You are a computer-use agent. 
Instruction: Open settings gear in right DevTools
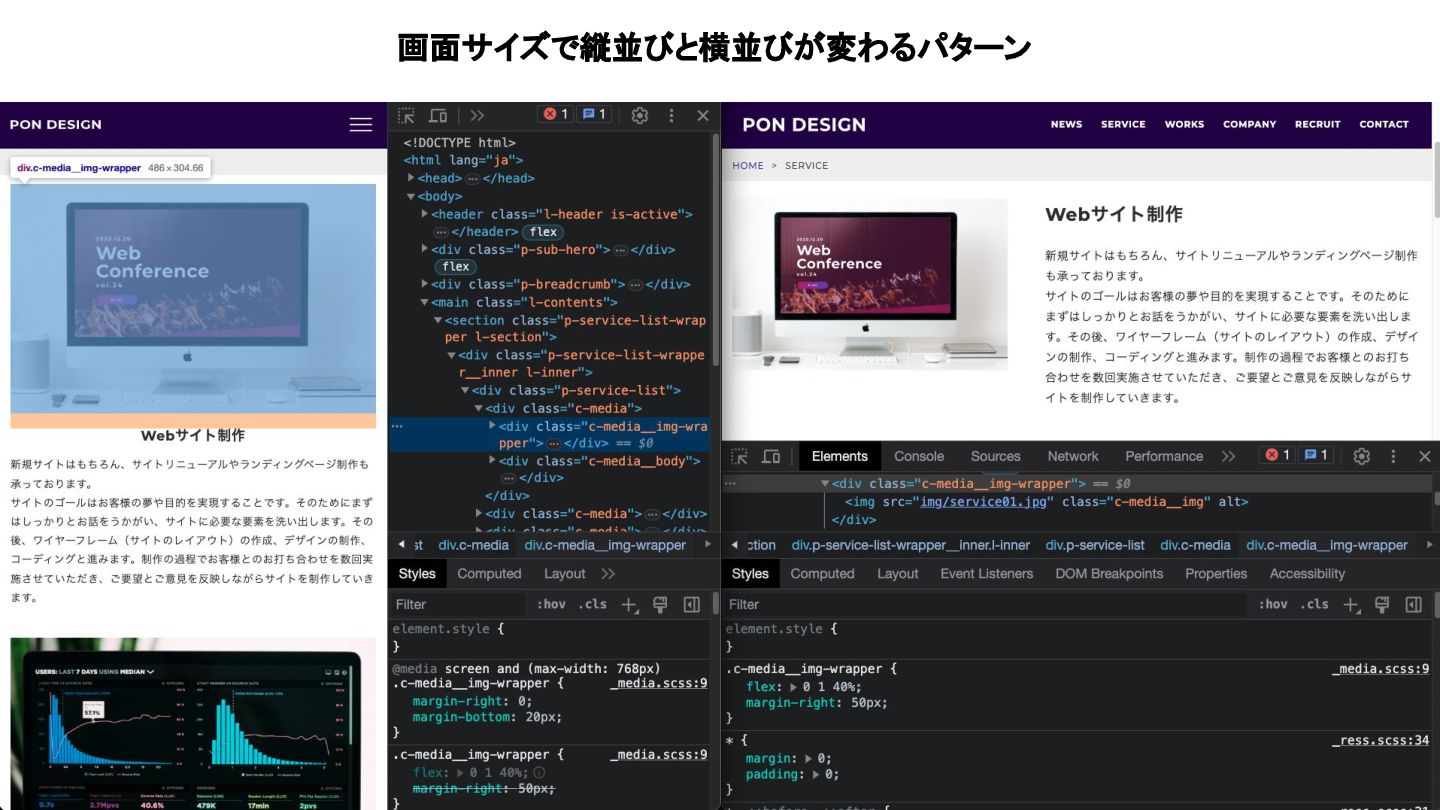click(x=1361, y=456)
